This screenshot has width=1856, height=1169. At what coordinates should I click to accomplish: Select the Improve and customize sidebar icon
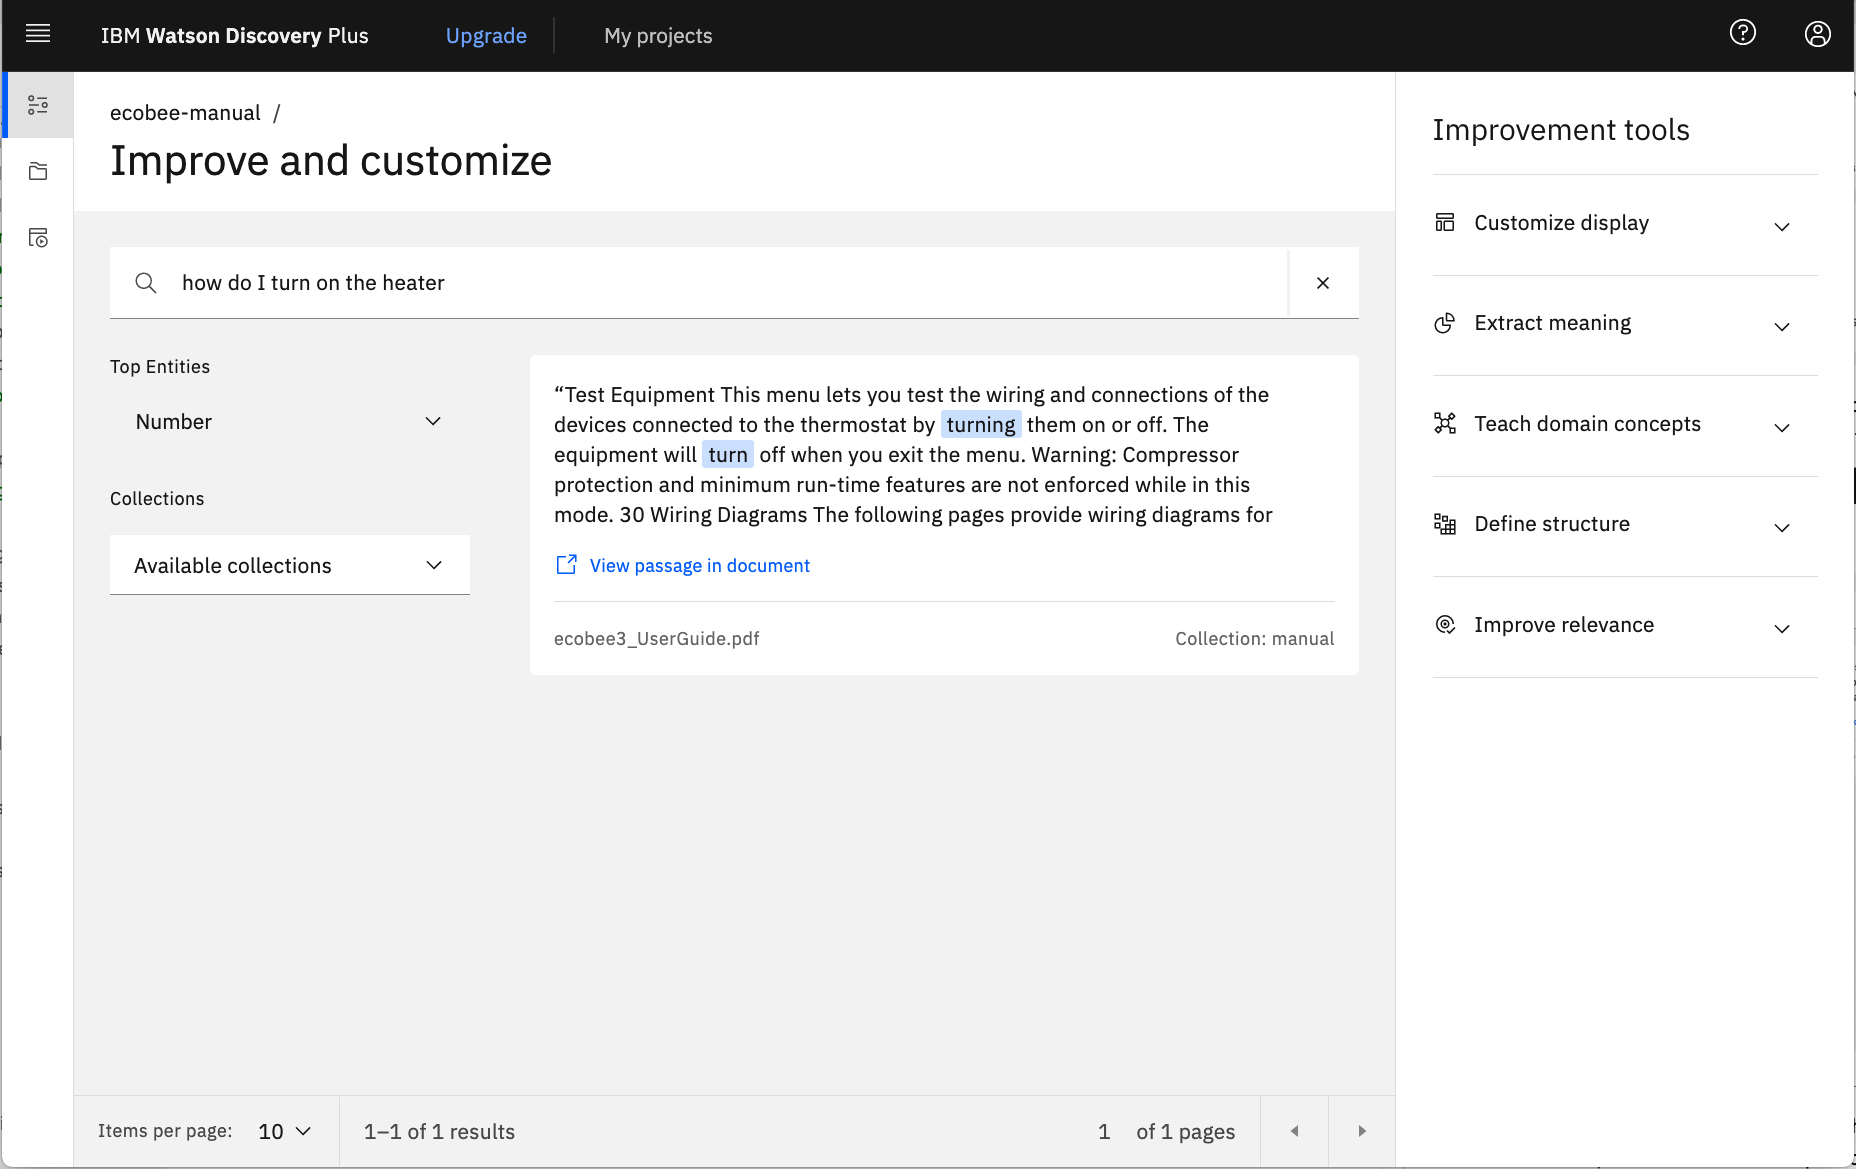tap(38, 105)
